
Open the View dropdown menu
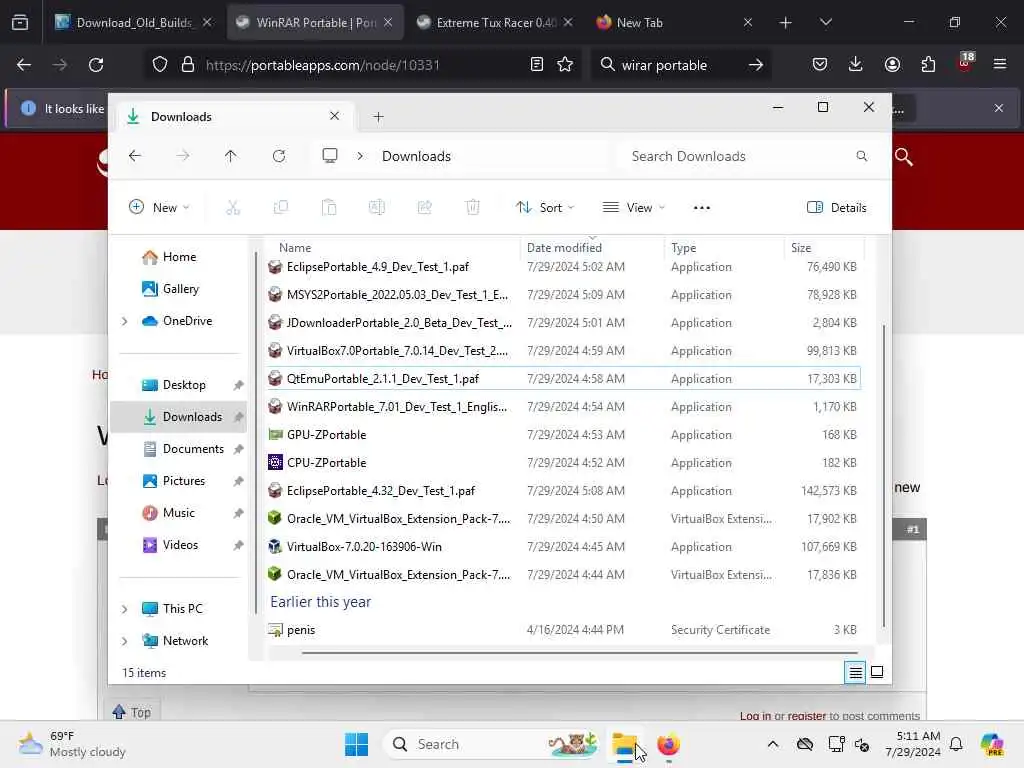633,208
